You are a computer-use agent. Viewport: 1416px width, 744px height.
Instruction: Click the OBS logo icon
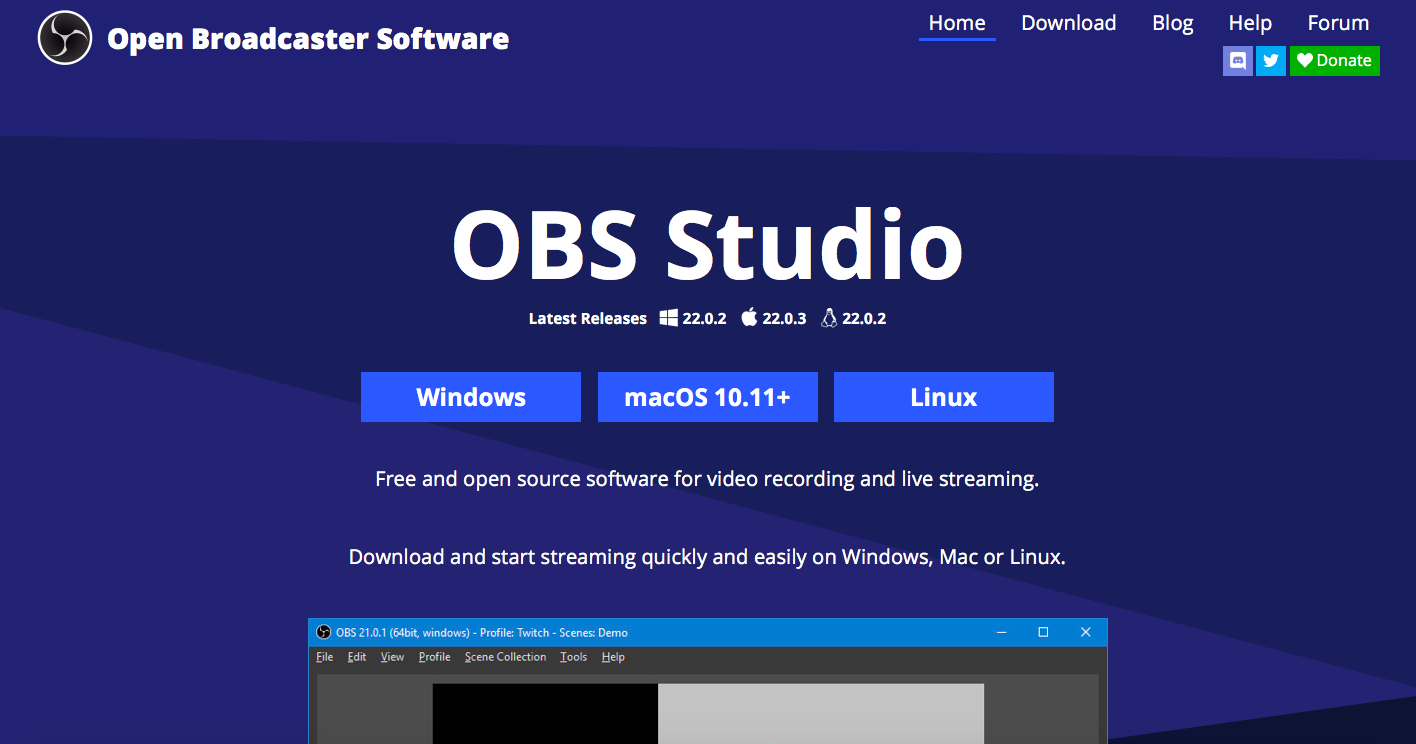point(65,38)
